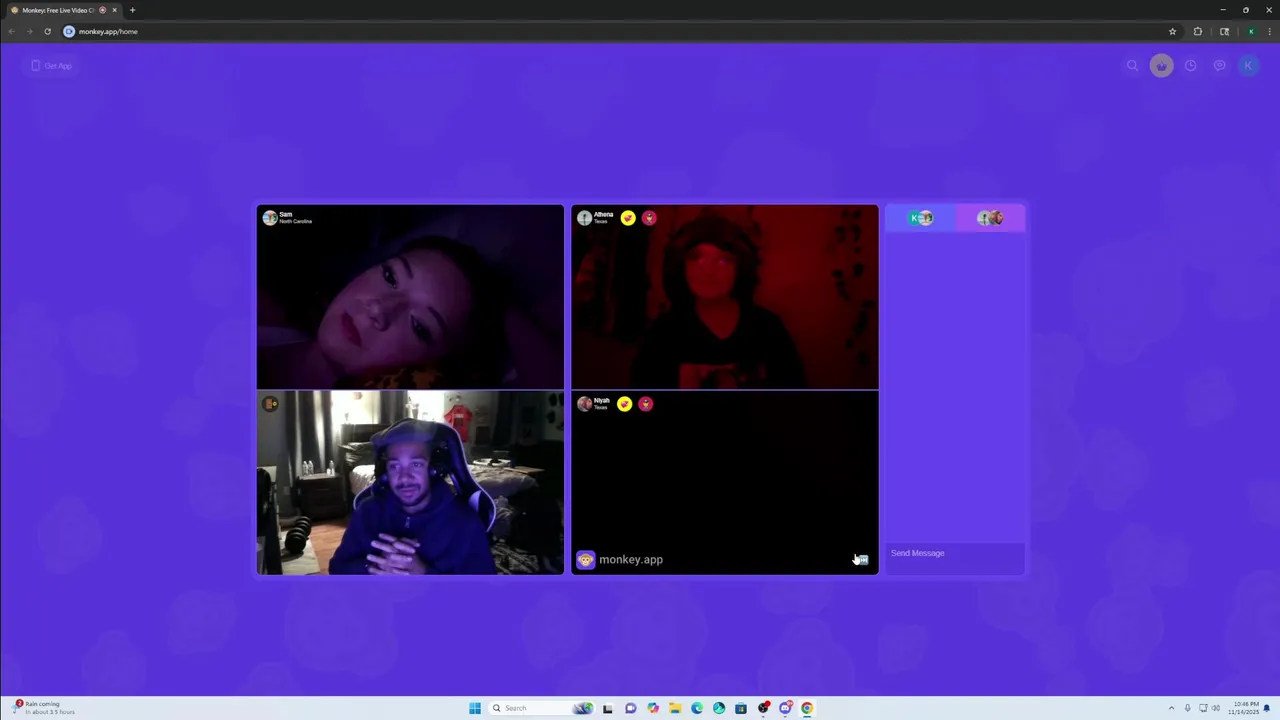
Task: Go back to the previous page
Action: pos(11,31)
